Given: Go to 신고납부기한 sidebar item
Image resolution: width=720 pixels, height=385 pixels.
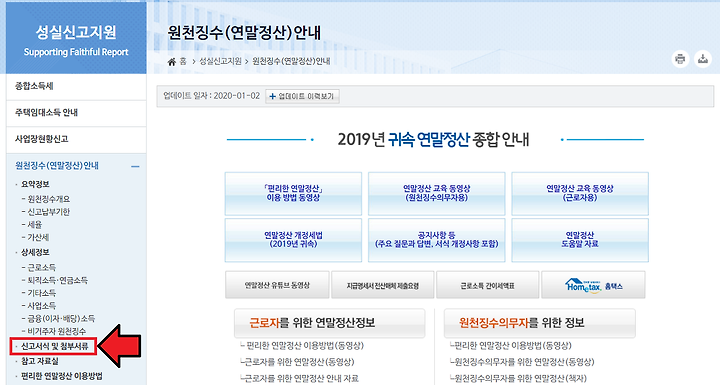Looking at the screenshot, I should pos(49,212).
